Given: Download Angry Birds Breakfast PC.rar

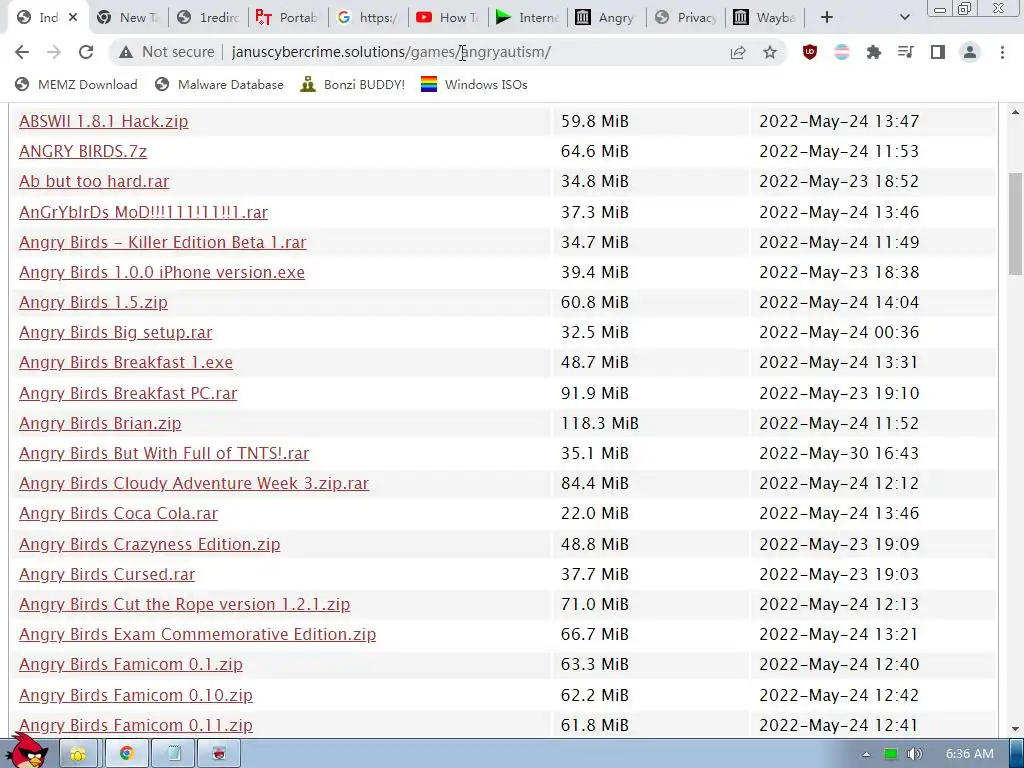Looking at the screenshot, I should click(x=128, y=393).
